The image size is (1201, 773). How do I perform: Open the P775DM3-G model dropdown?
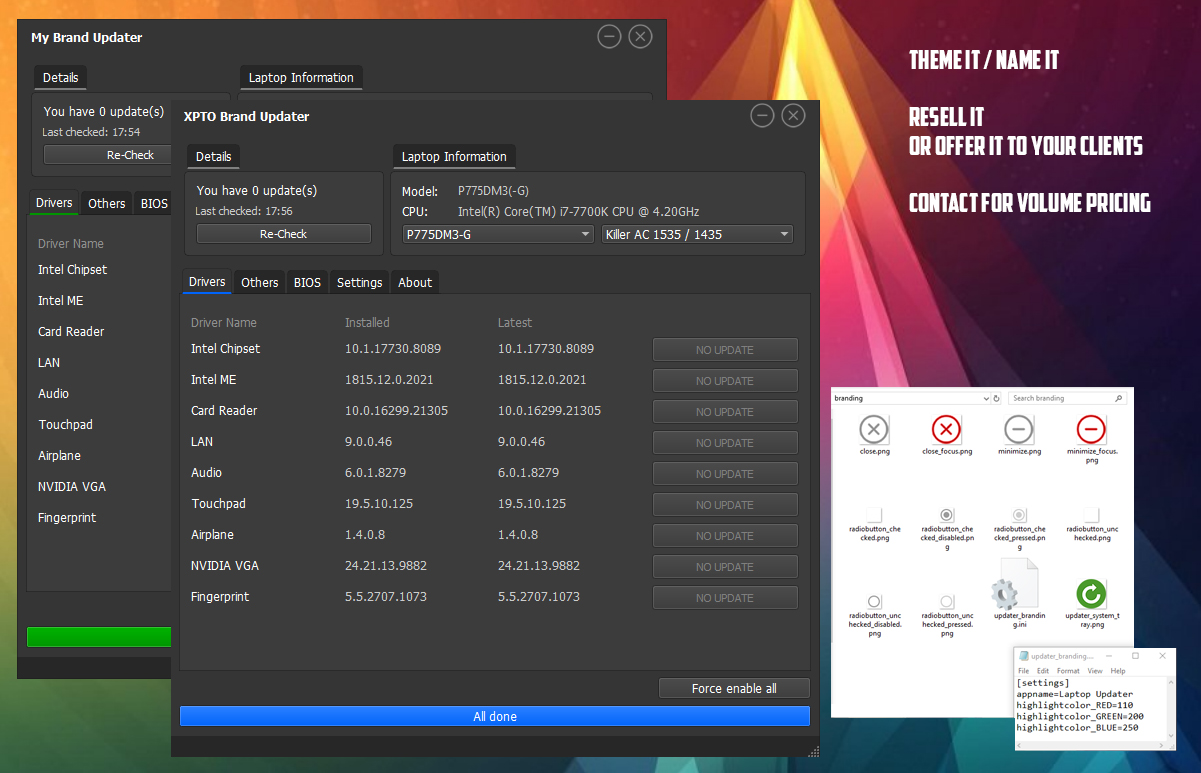click(x=498, y=234)
